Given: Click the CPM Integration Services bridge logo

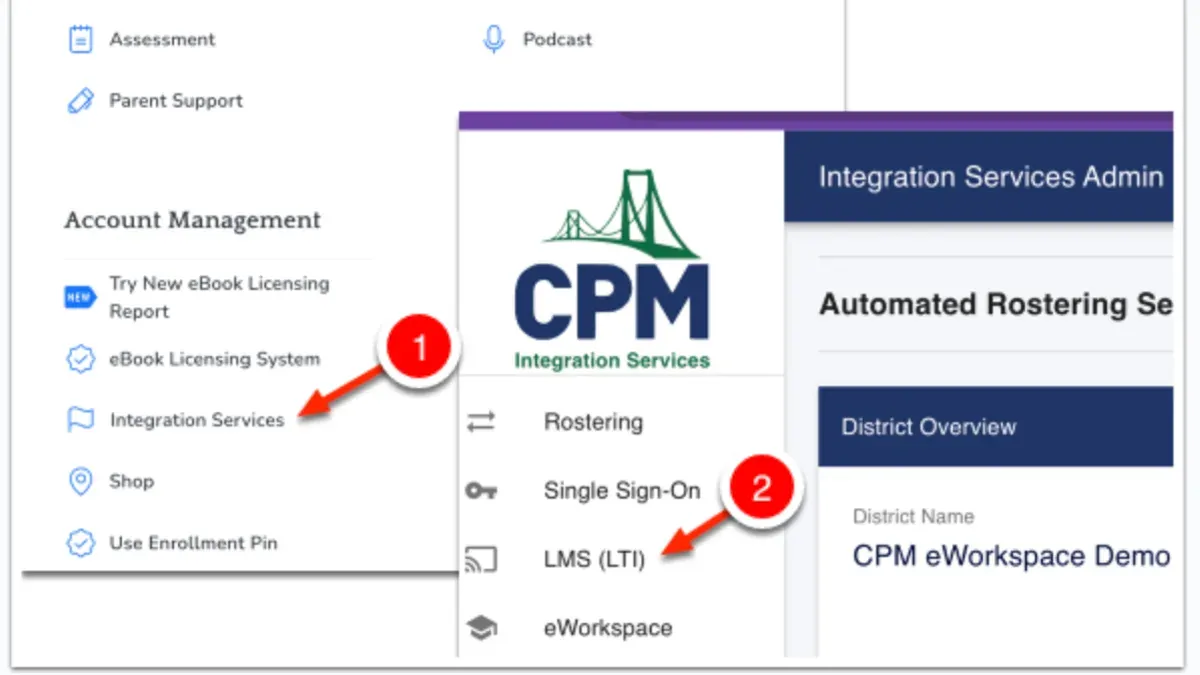Looking at the screenshot, I should point(612,270).
